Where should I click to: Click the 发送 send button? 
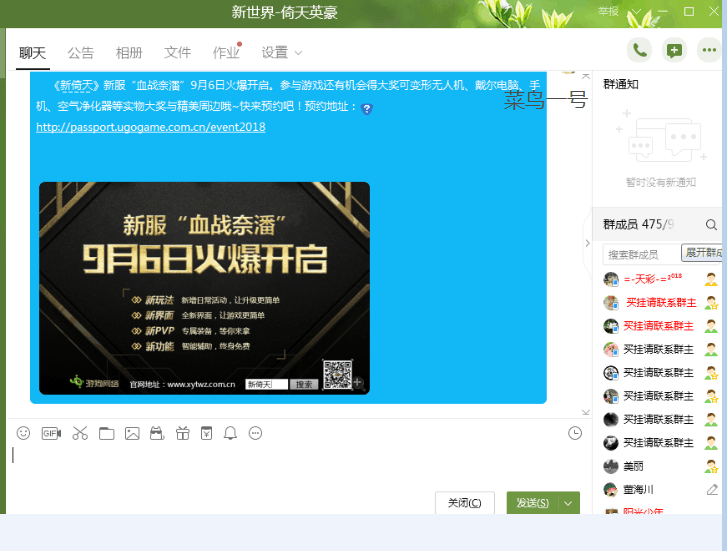(x=531, y=503)
